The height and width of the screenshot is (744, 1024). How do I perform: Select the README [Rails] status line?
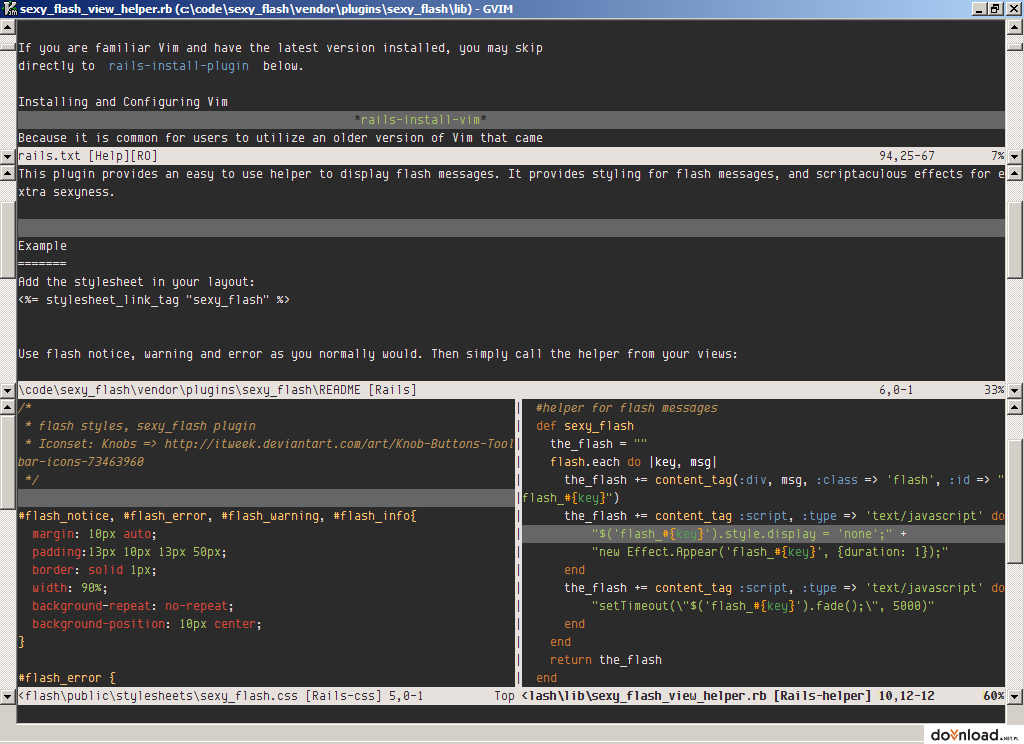click(x=511, y=390)
